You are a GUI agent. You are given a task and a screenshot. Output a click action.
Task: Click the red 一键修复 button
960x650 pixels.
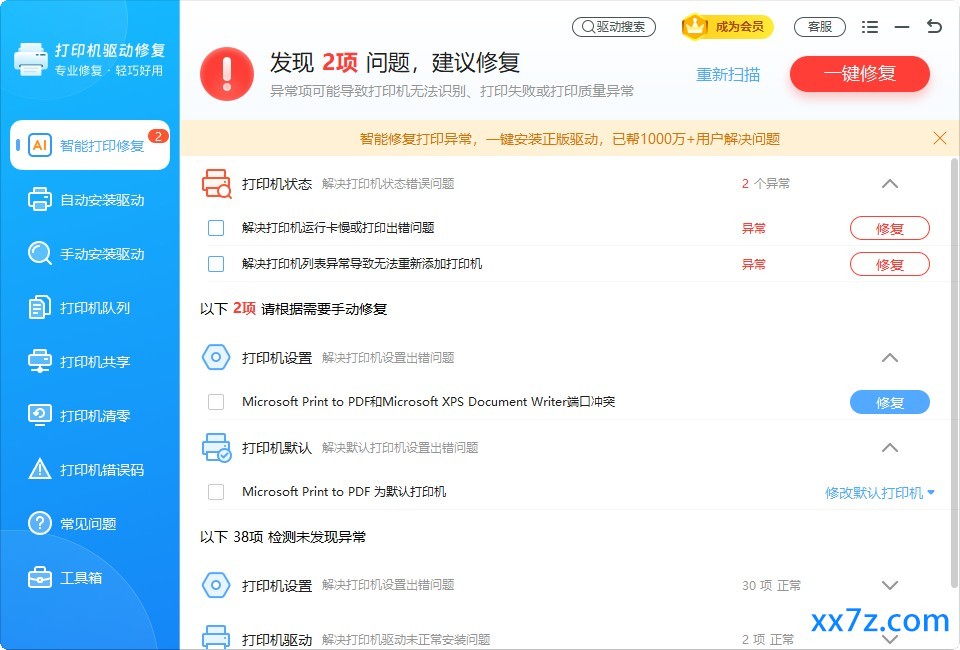[860, 74]
